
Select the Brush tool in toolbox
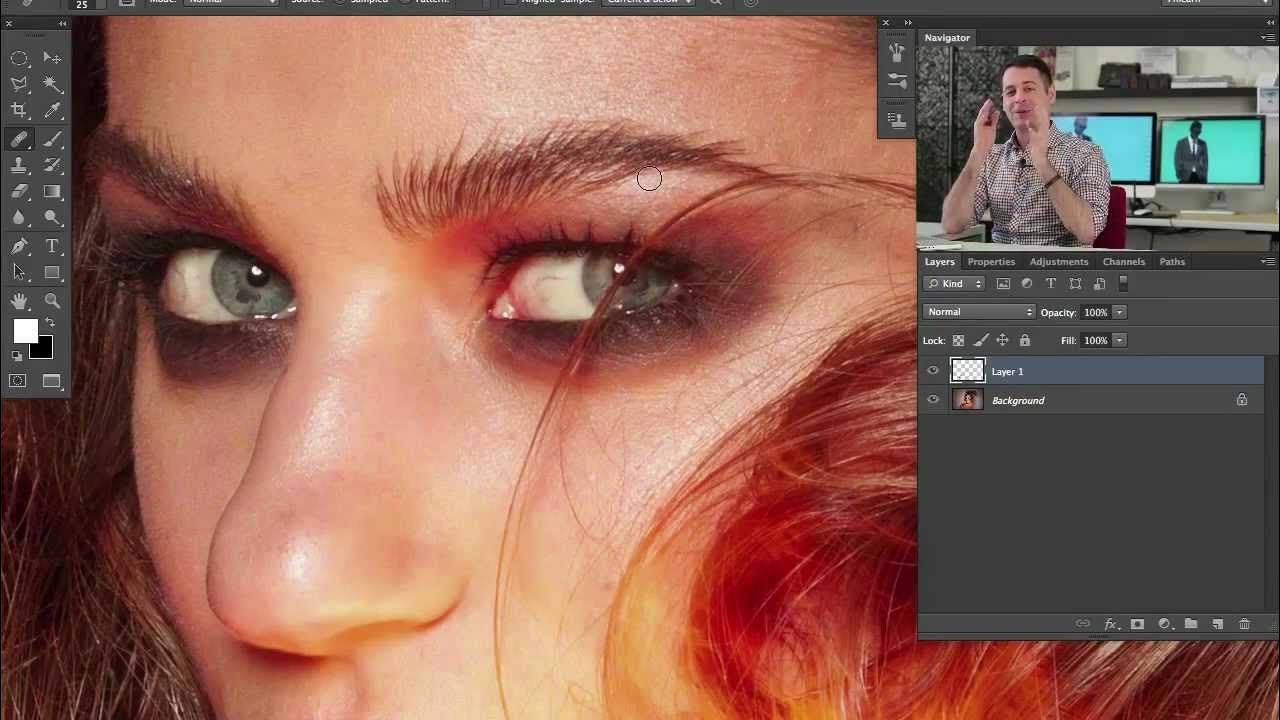click(x=52, y=140)
